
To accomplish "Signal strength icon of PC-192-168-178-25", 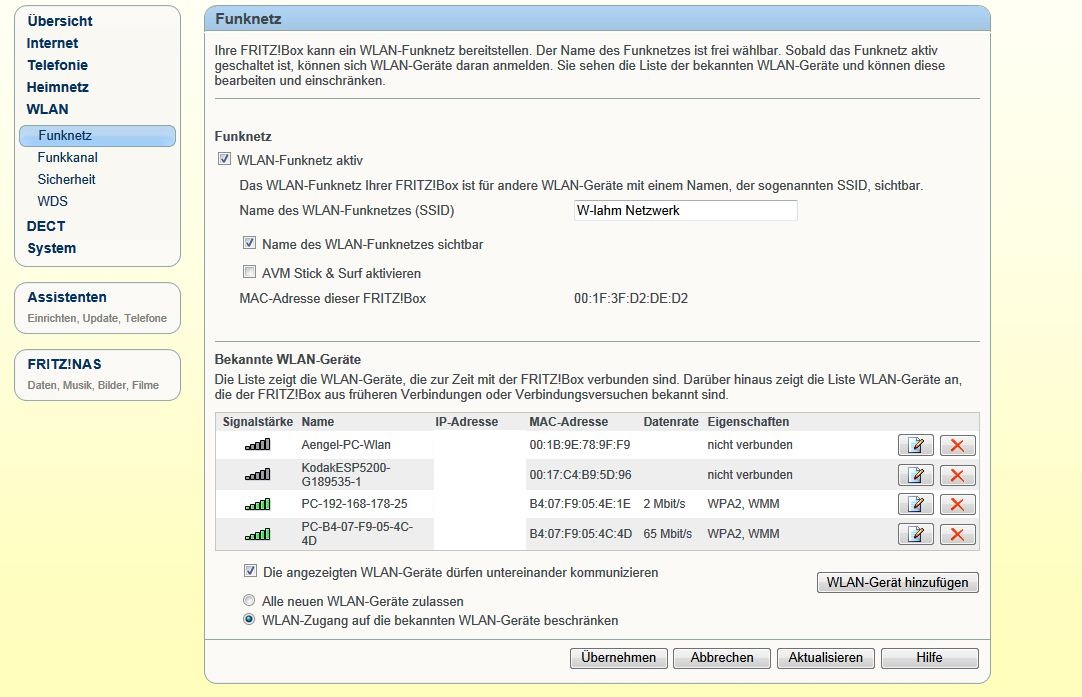I will [257, 504].
